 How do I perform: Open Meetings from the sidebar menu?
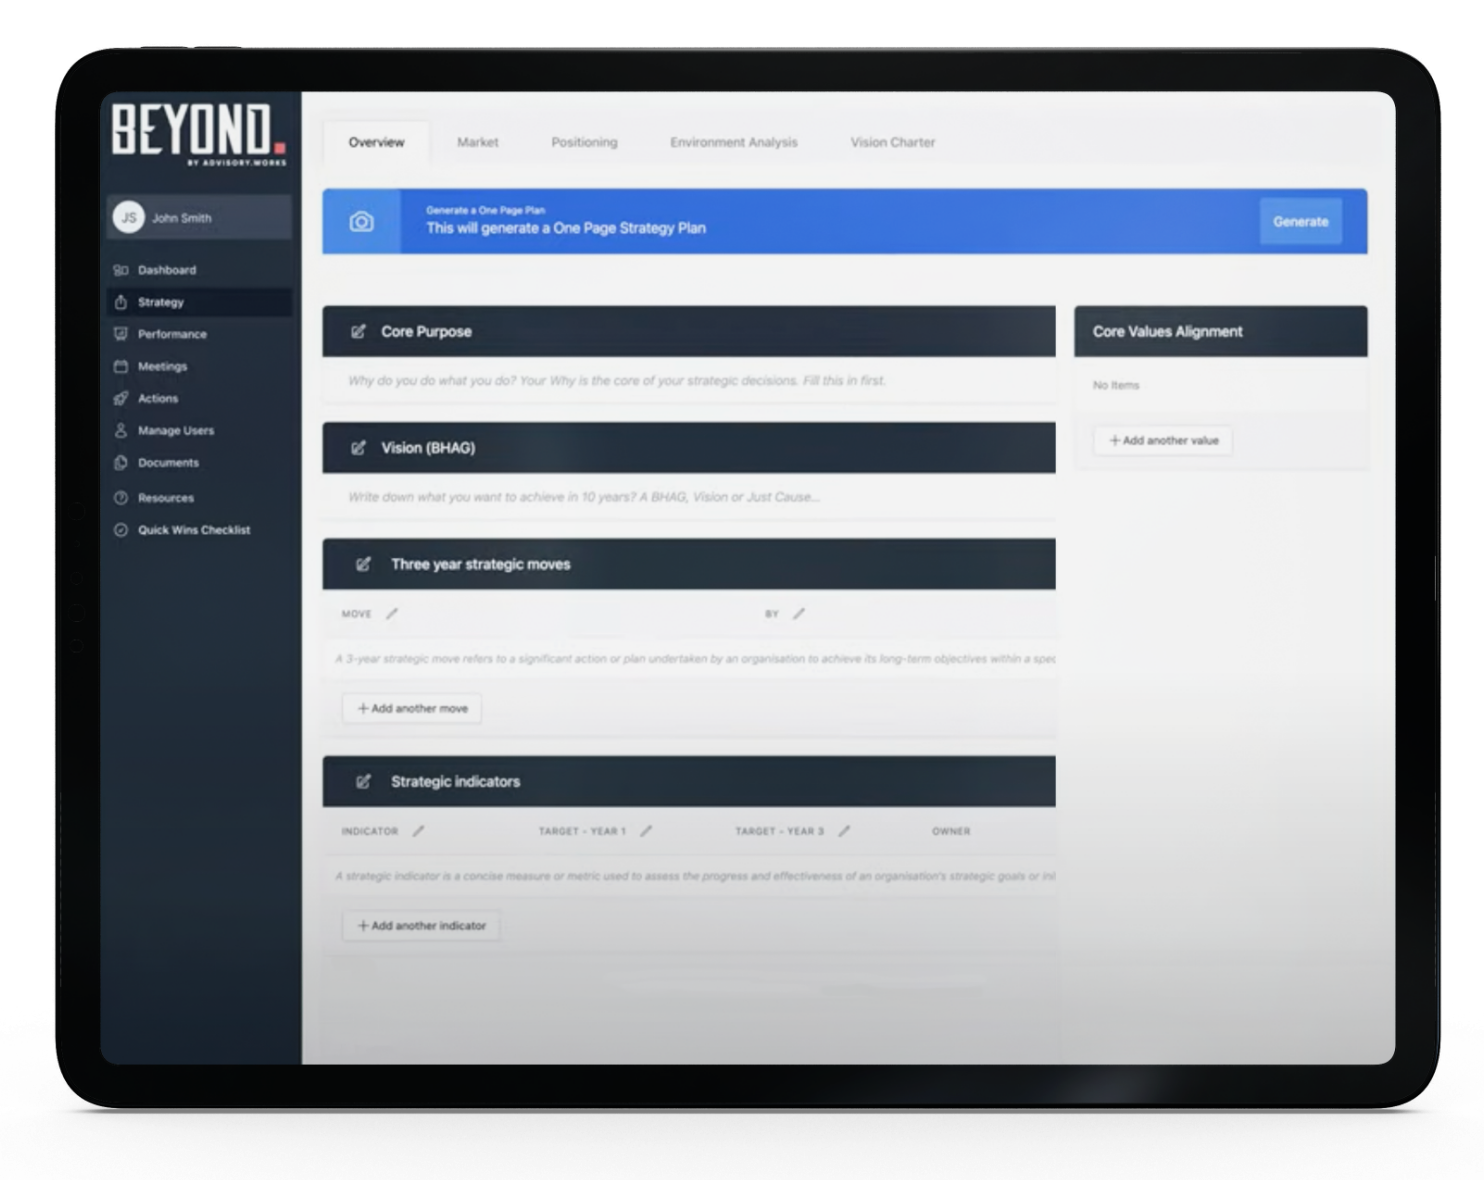click(x=199, y=366)
